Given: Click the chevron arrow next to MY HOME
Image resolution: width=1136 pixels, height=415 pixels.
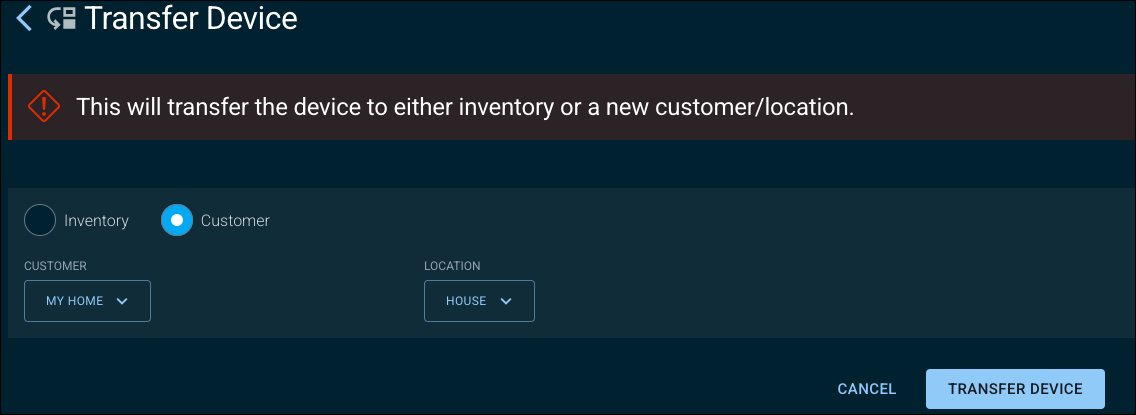Looking at the screenshot, I should (122, 301).
